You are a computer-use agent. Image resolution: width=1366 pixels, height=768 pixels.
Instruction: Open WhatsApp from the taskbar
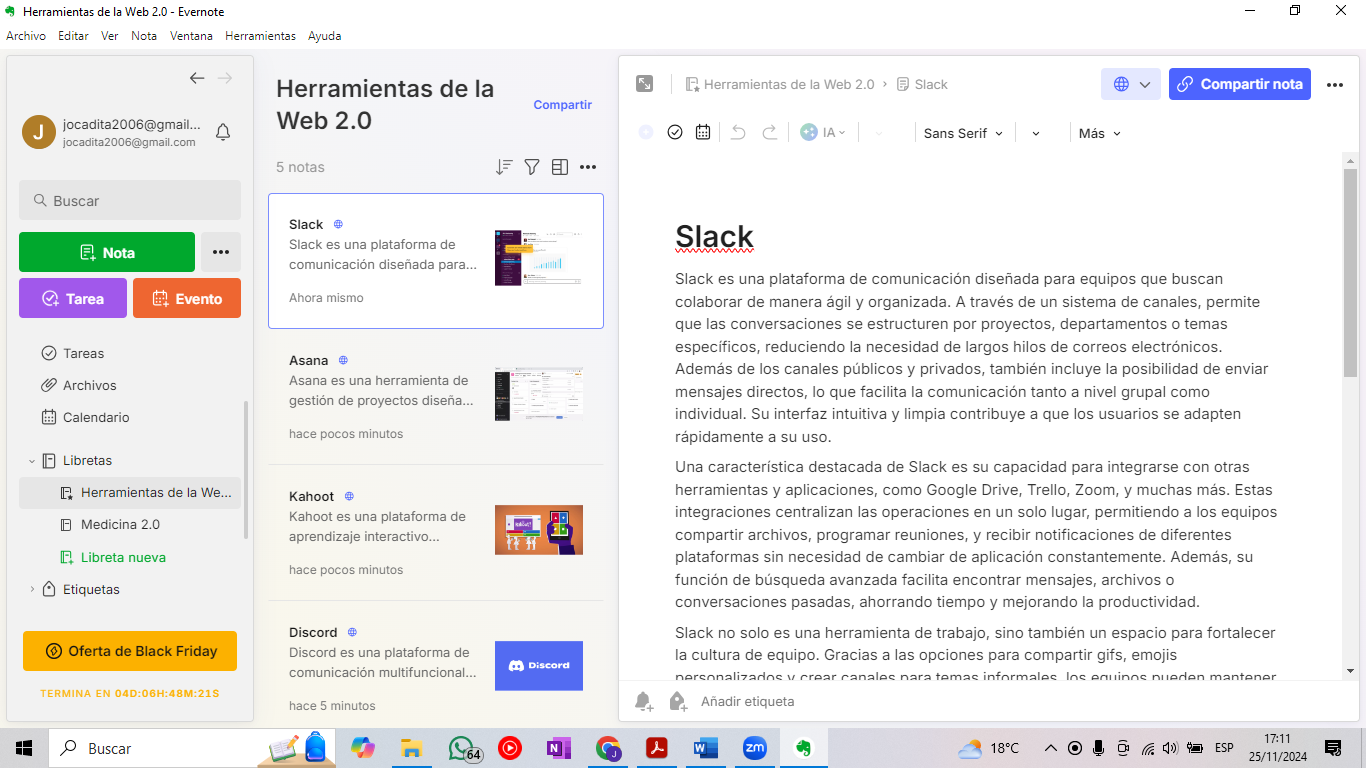461,748
